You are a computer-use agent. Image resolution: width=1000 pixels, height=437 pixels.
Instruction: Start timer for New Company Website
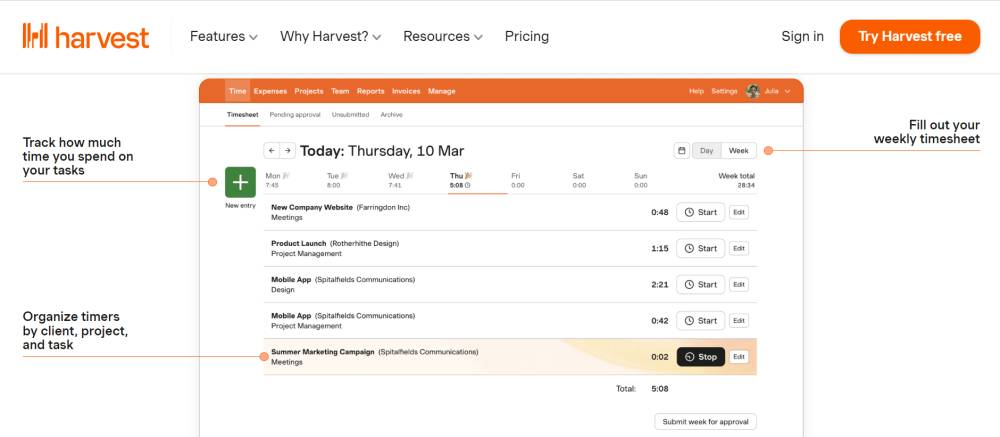pos(700,212)
